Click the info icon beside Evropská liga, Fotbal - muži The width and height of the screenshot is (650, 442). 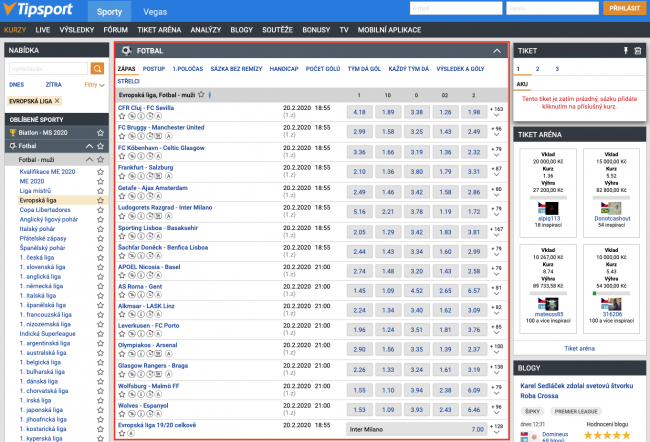[x=209, y=95]
